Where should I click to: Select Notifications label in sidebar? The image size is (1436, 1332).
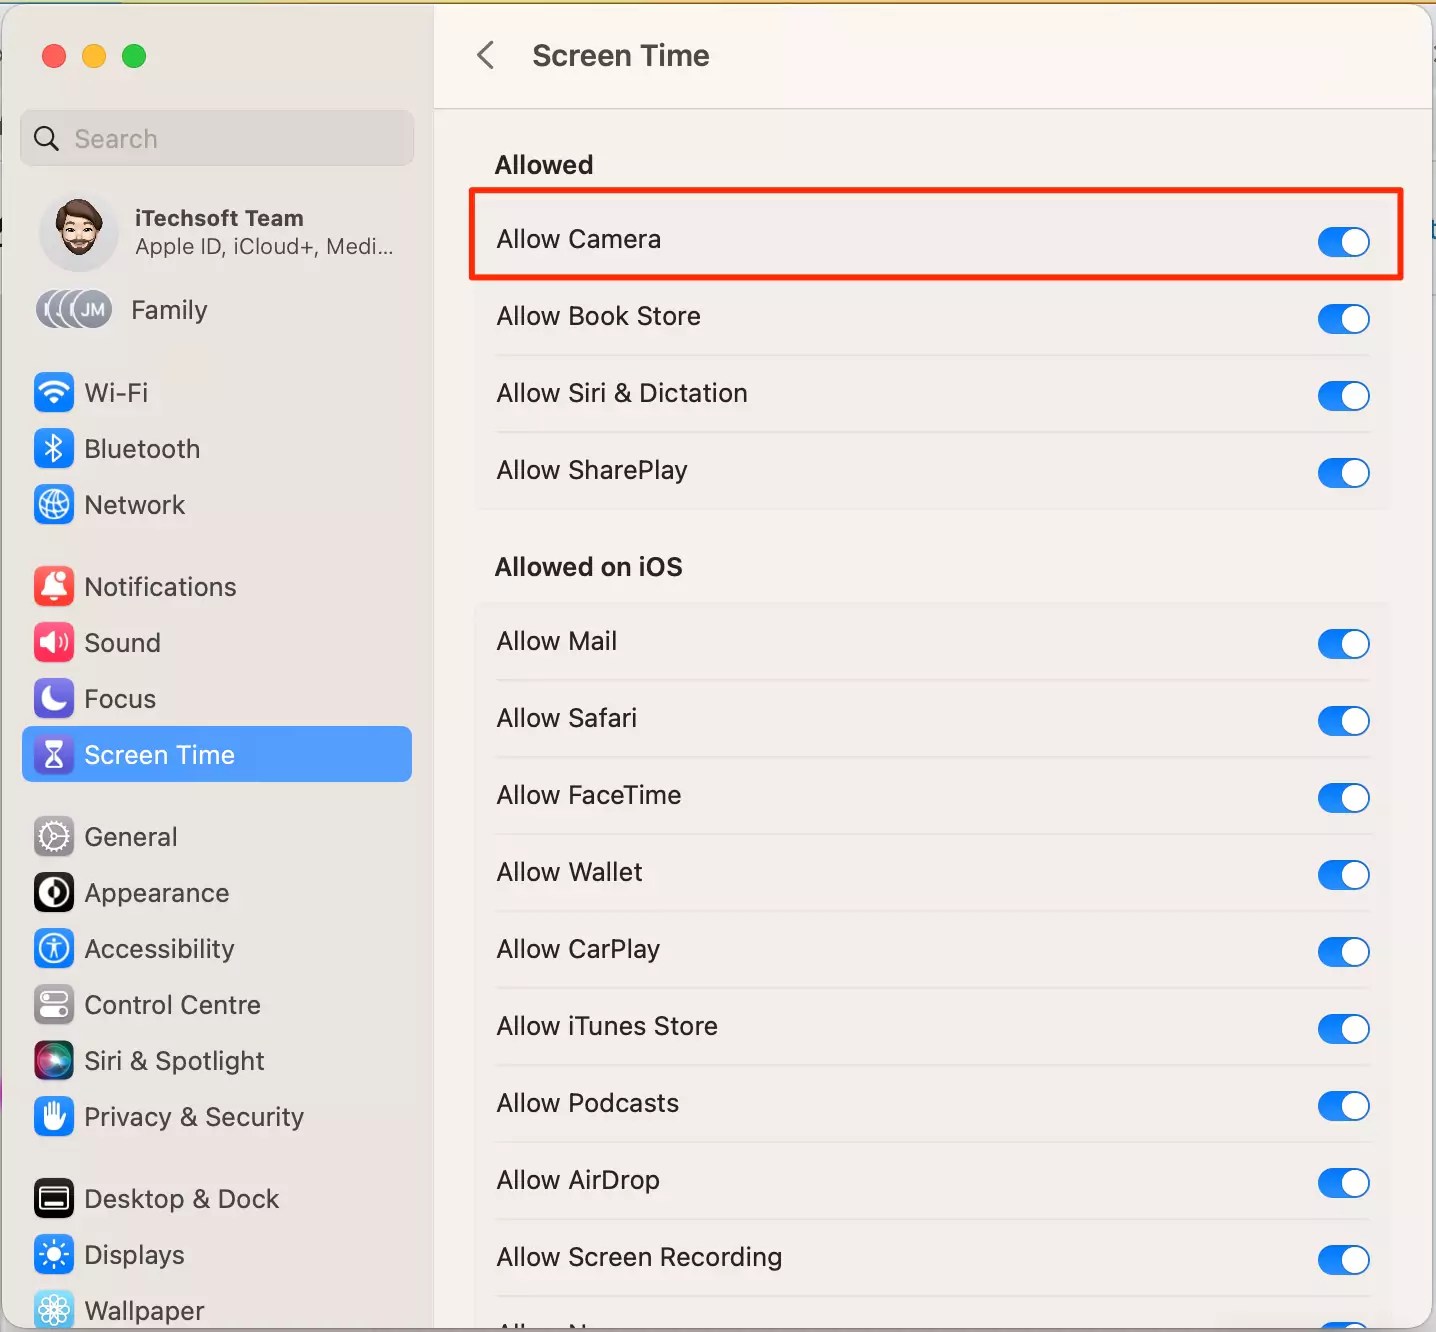click(x=160, y=586)
